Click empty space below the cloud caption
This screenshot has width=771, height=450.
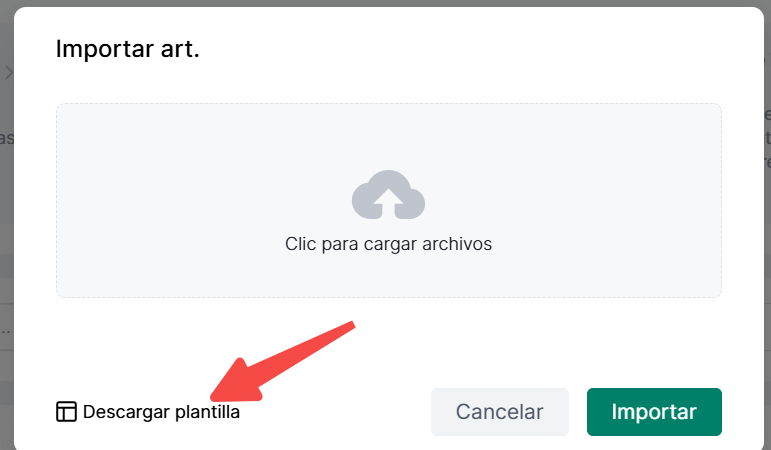(388, 275)
